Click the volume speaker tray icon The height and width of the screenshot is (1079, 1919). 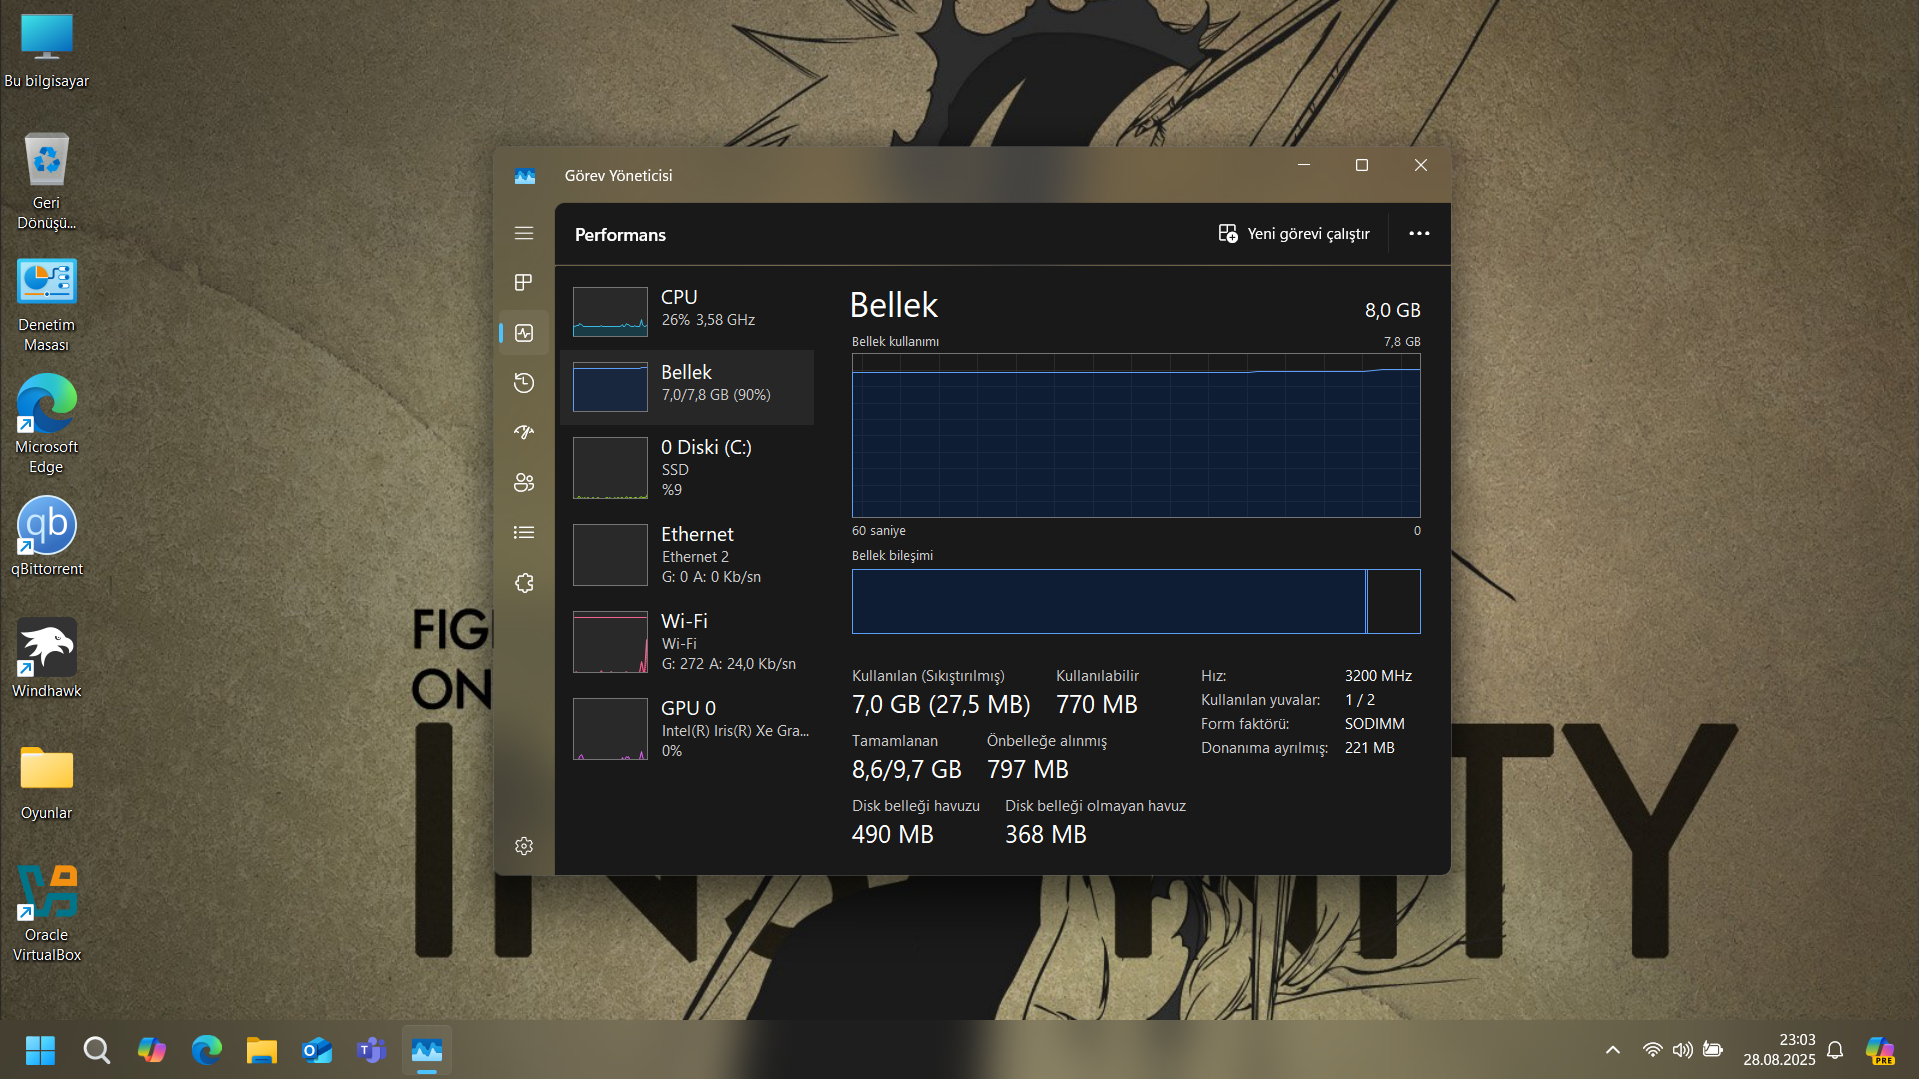point(1683,1050)
